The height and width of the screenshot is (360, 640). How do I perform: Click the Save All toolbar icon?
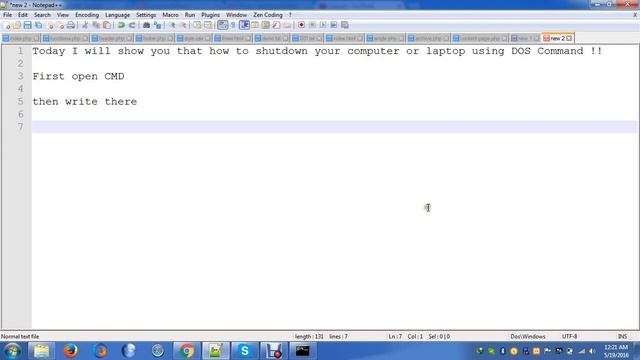(x=38, y=25)
